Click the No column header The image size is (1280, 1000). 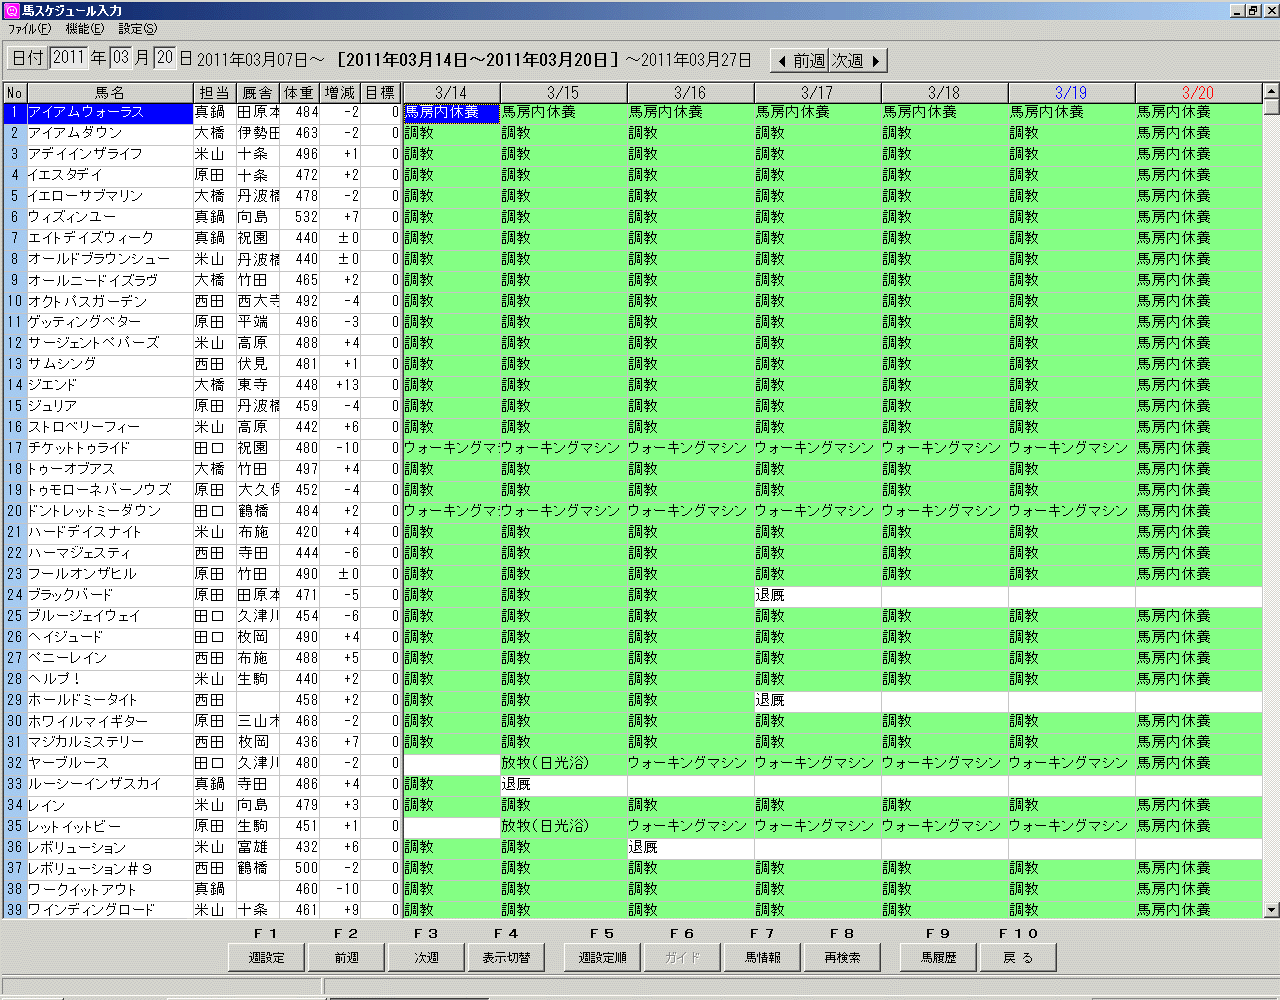[14, 92]
